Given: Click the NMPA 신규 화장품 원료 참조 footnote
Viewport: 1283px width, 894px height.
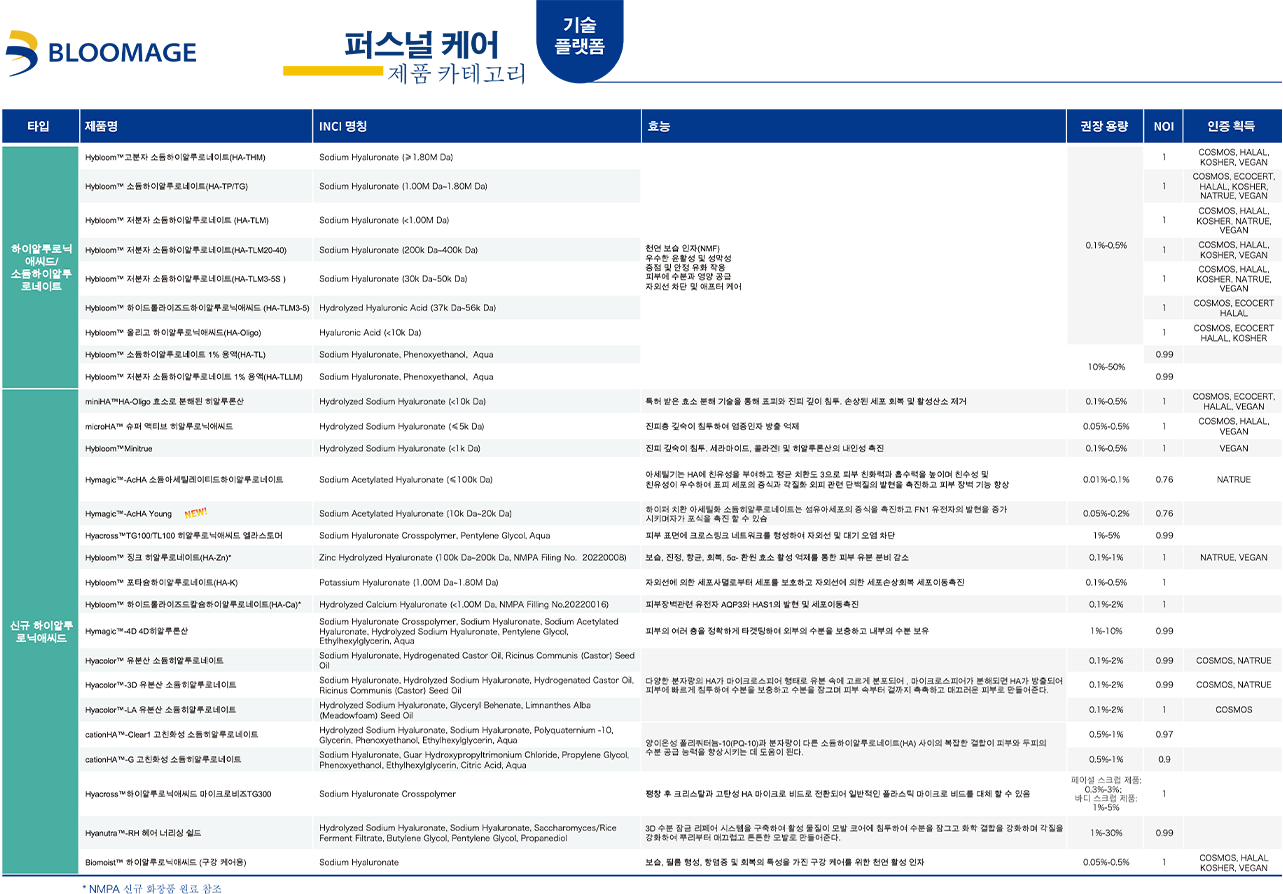Looking at the screenshot, I should (x=151, y=887).
